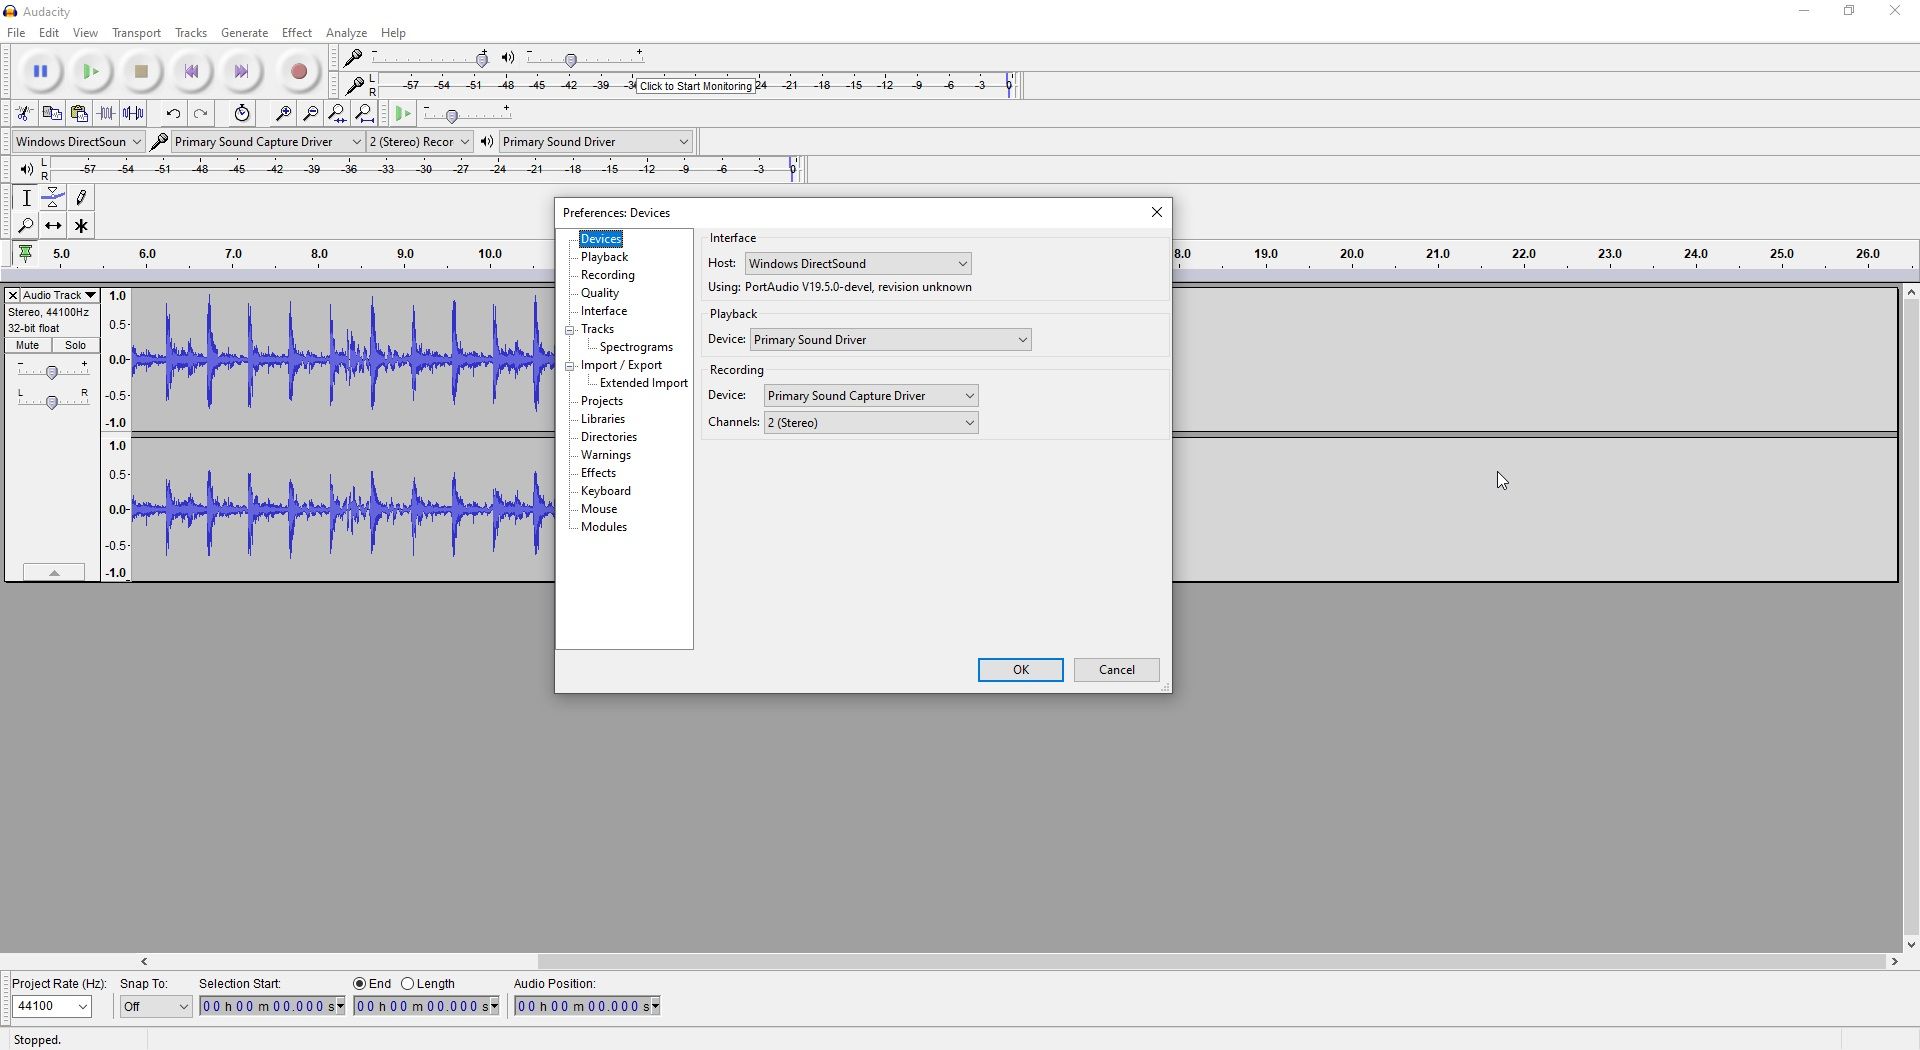Click the Audio Position time field
The height and width of the screenshot is (1050, 1920).
point(588,1007)
